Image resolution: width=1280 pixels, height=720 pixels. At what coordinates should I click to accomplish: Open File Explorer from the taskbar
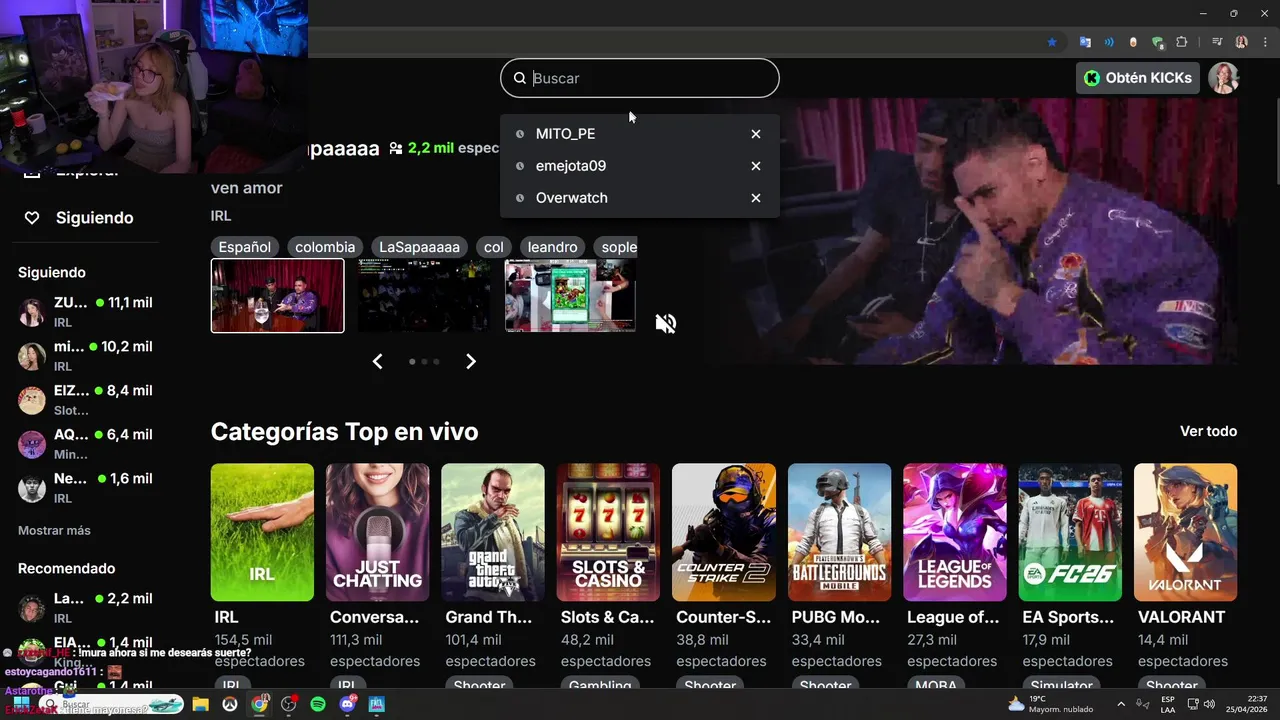click(200, 704)
